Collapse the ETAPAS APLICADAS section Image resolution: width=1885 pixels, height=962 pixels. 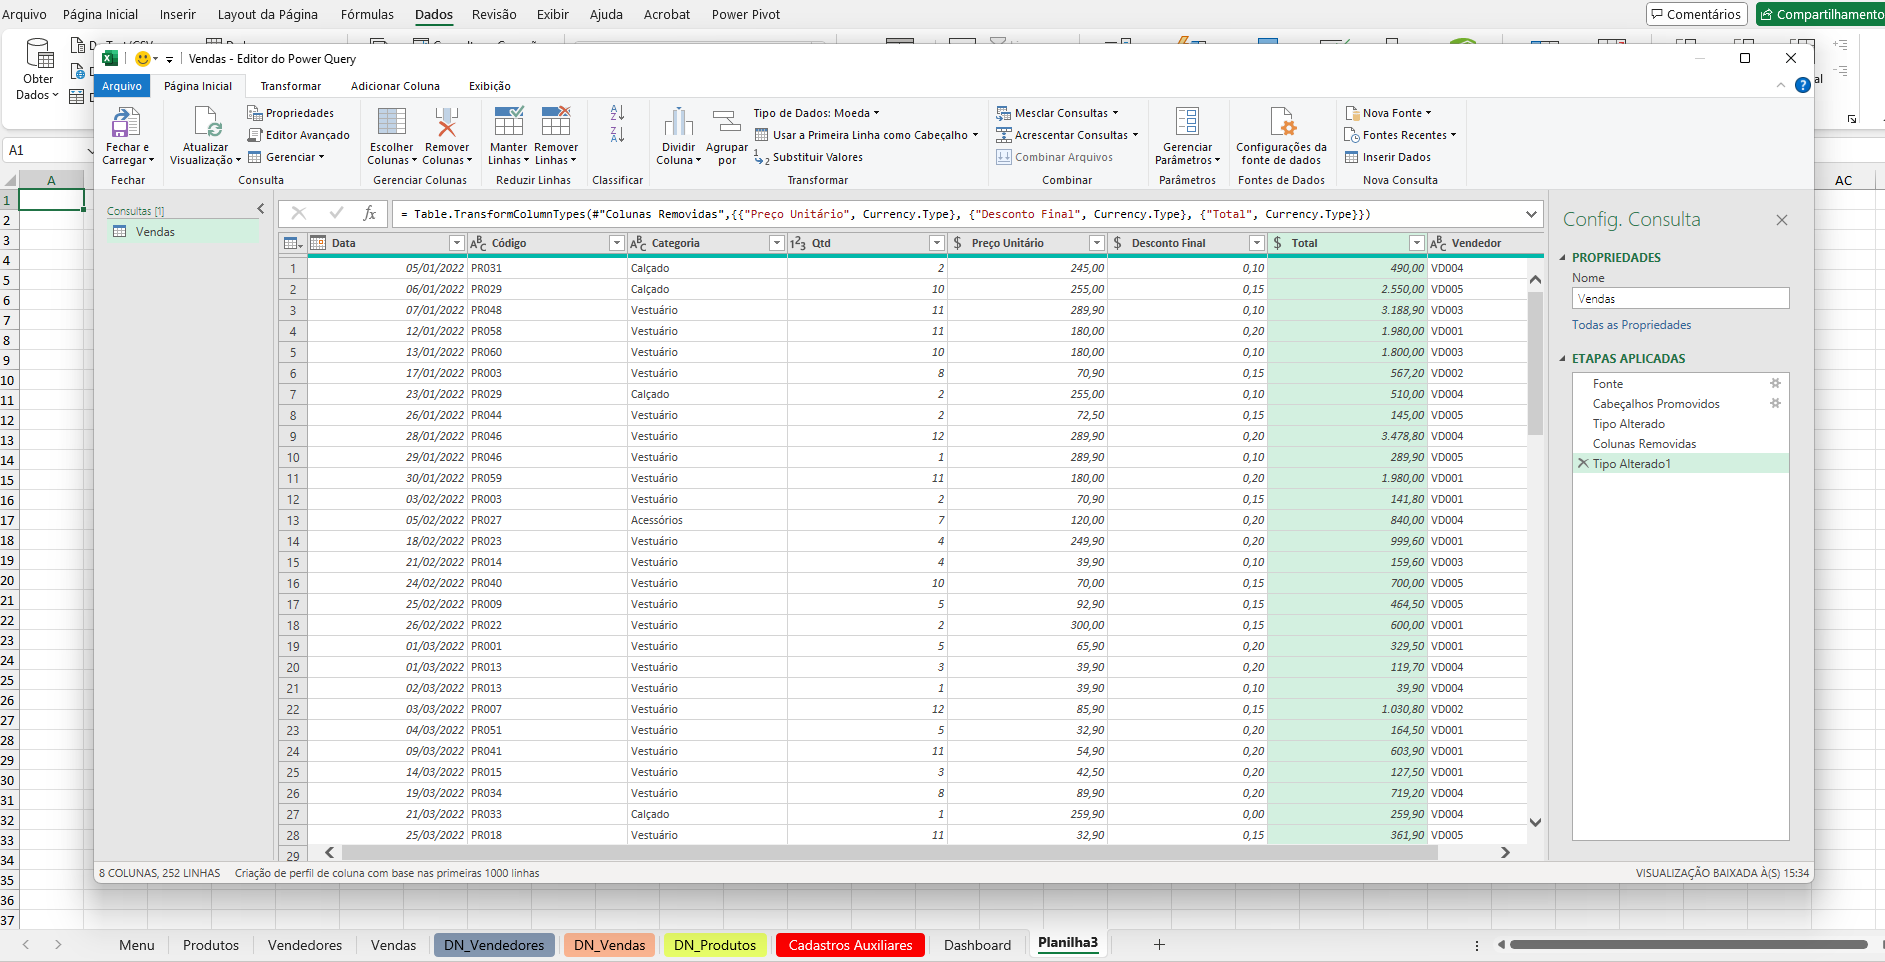1563,359
